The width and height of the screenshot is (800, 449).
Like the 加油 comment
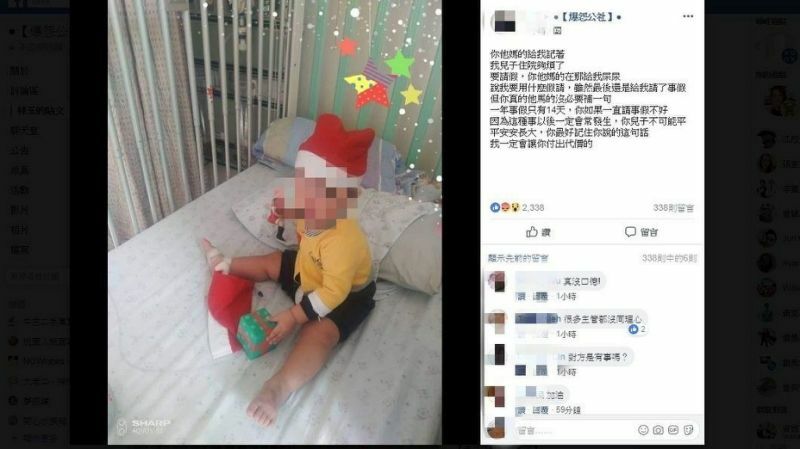pyautogui.click(x=520, y=410)
